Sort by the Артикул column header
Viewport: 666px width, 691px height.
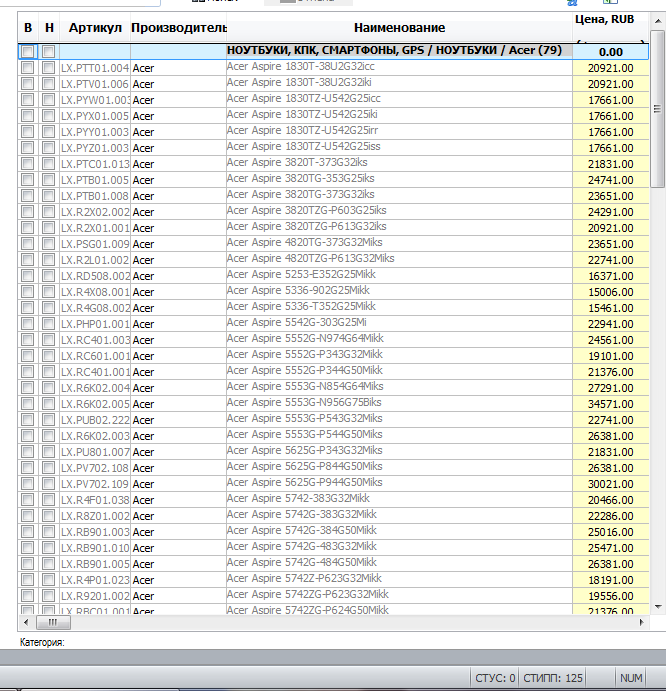(95, 28)
